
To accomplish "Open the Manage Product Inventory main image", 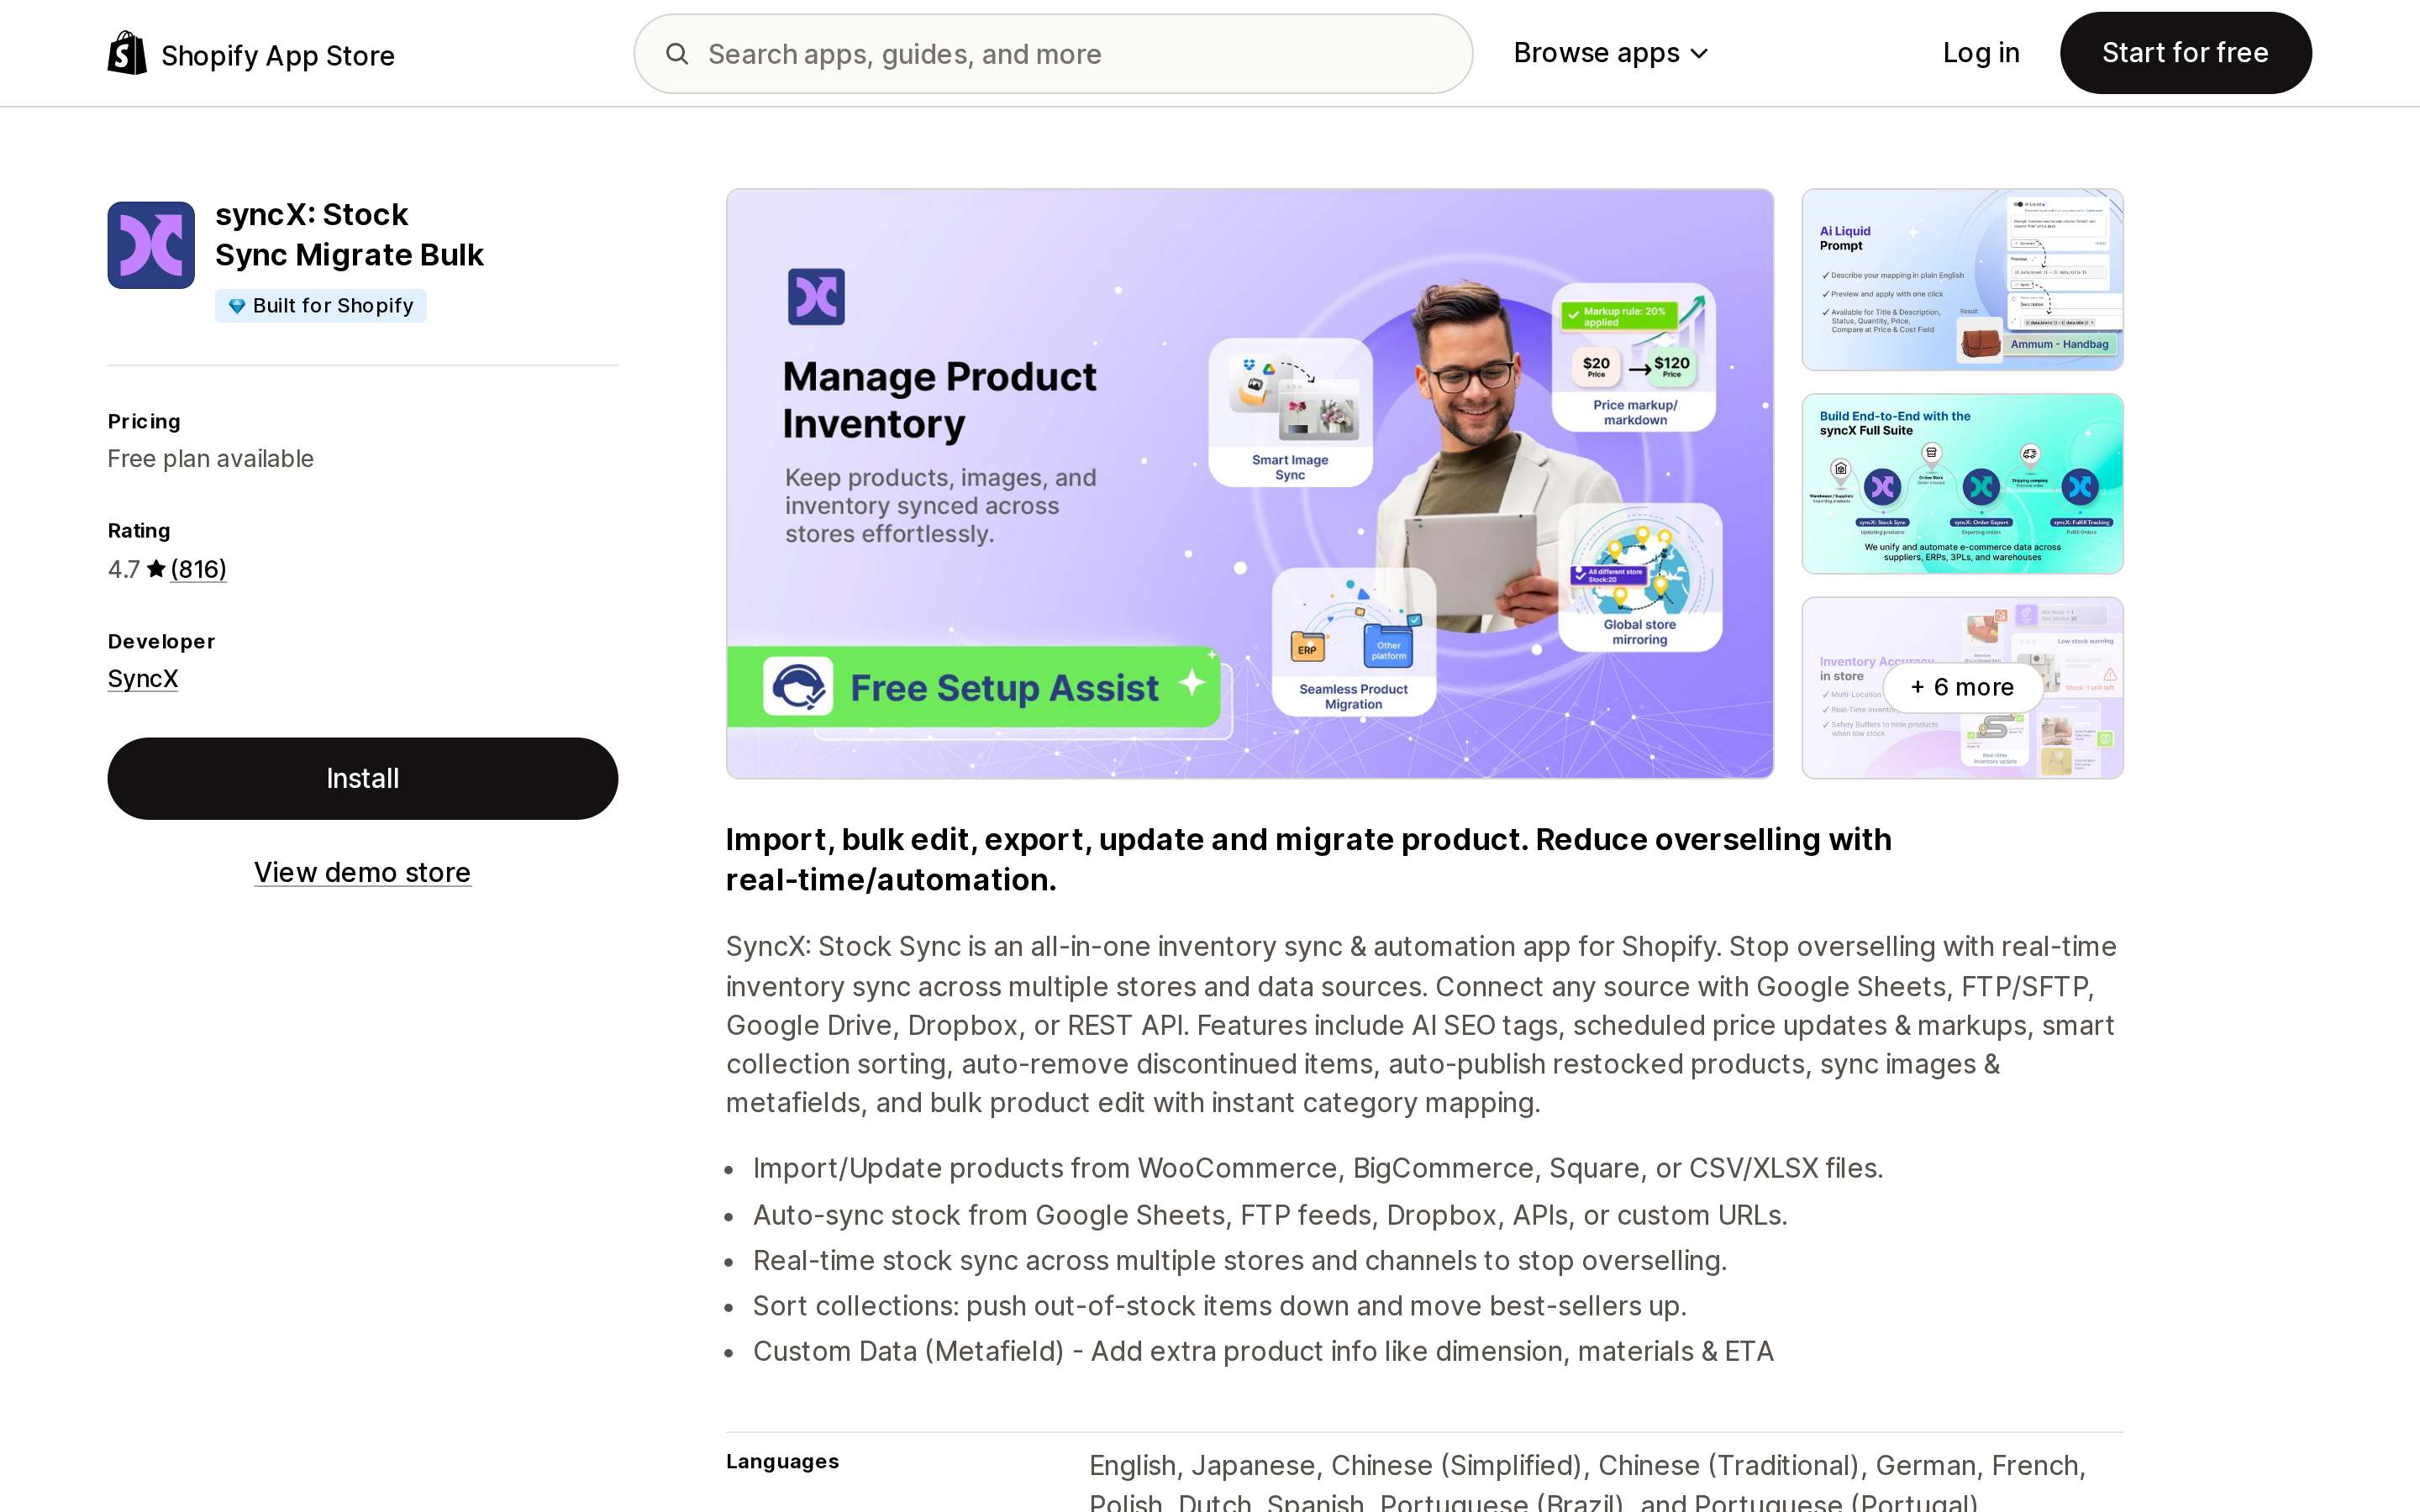I will [1250, 484].
